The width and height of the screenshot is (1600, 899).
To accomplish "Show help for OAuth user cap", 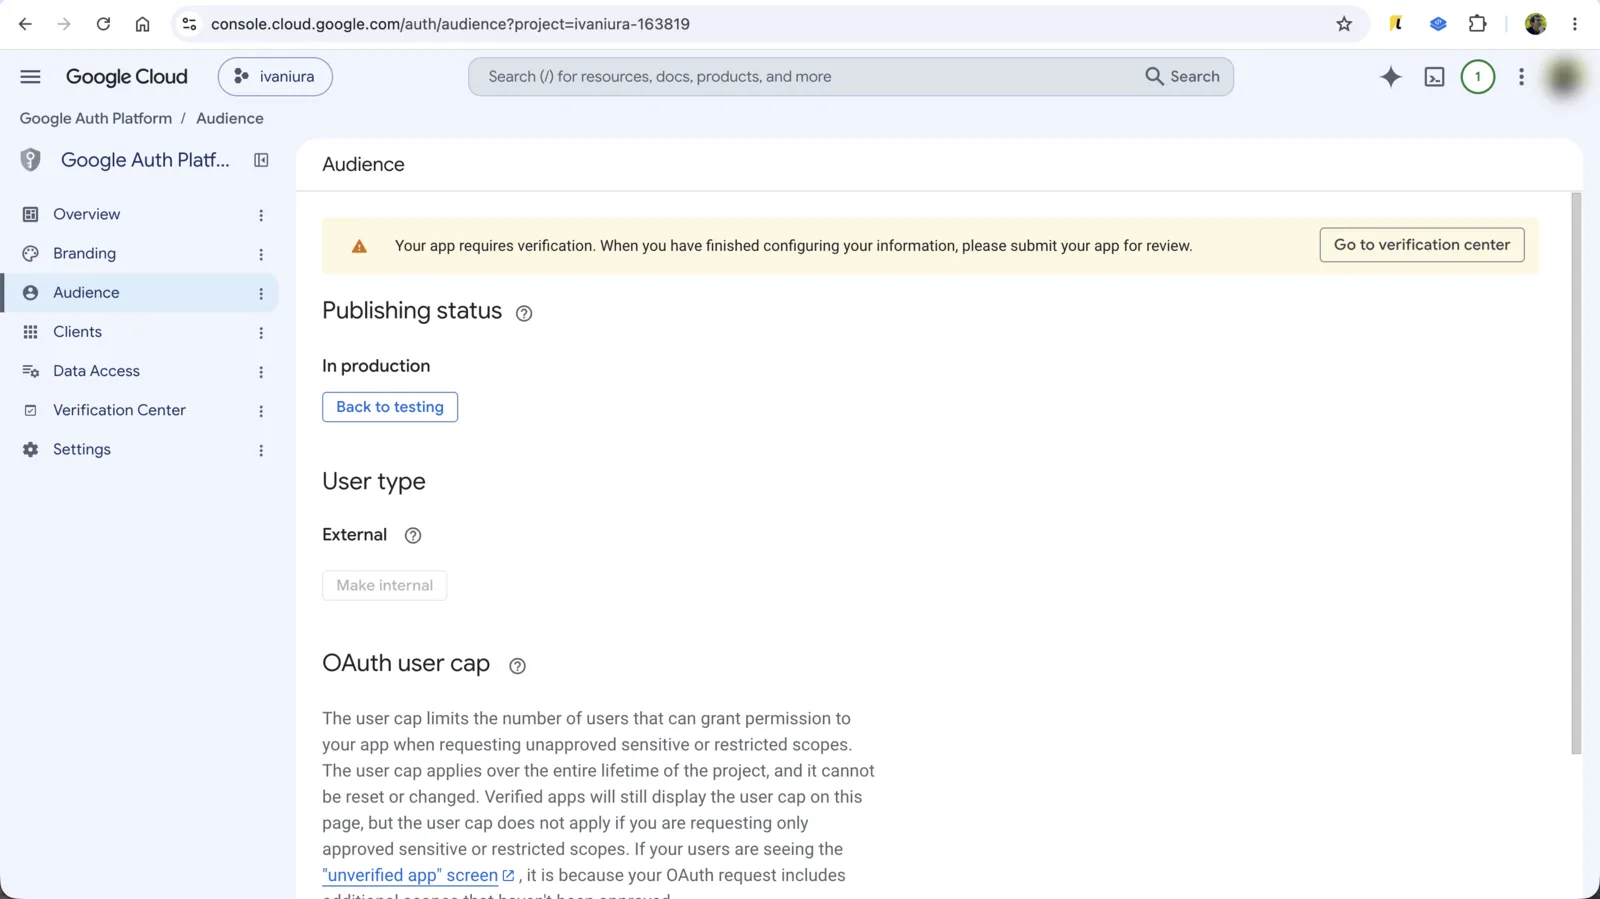I will (517, 666).
